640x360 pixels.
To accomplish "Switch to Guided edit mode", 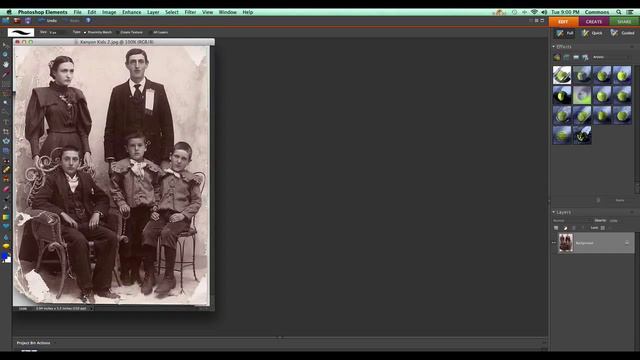I will (622, 33).
